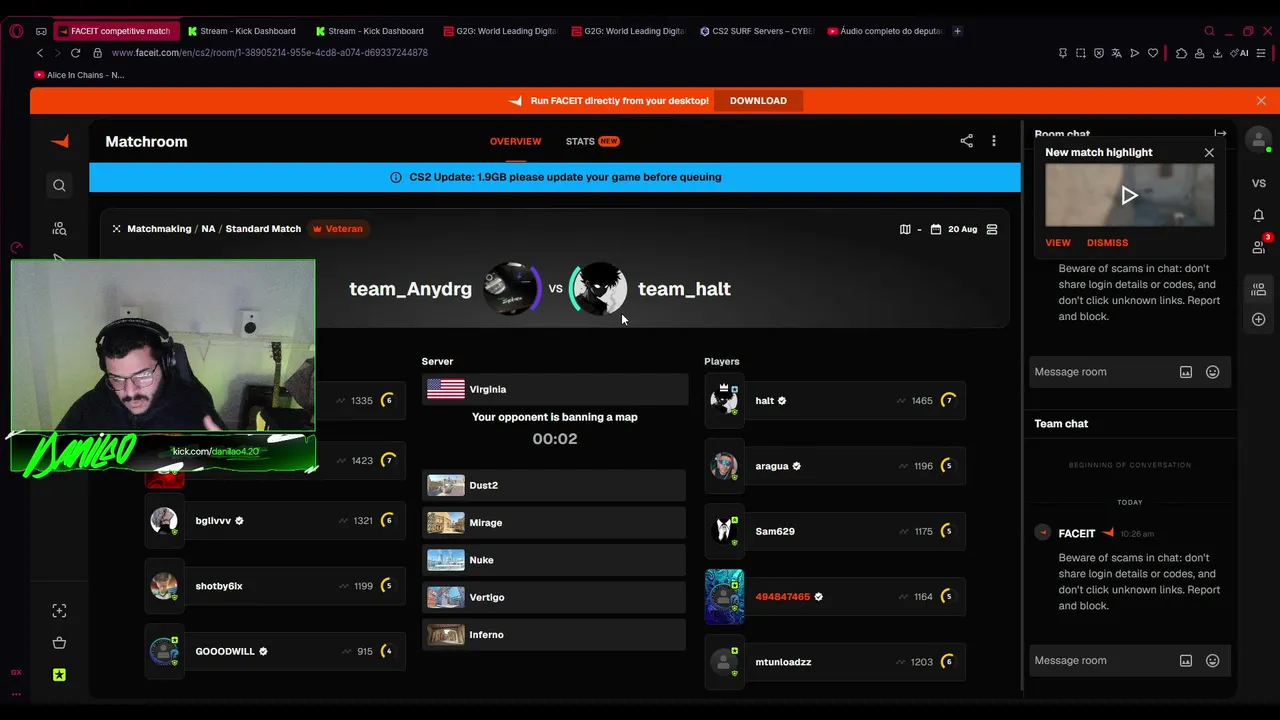Viewport: 1280px width, 720px height.
Task: Select the Dust2 map
Action: pyautogui.click(x=554, y=485)
